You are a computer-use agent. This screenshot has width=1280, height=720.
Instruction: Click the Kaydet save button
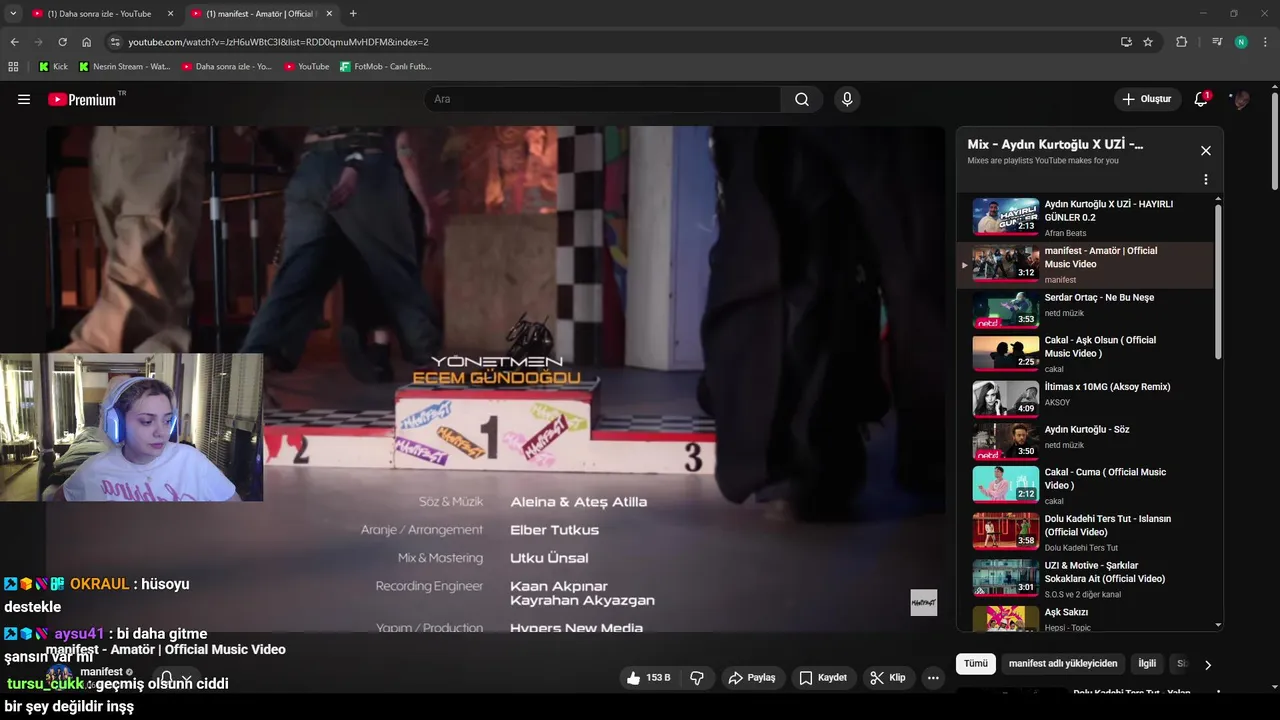coord(823,677)
